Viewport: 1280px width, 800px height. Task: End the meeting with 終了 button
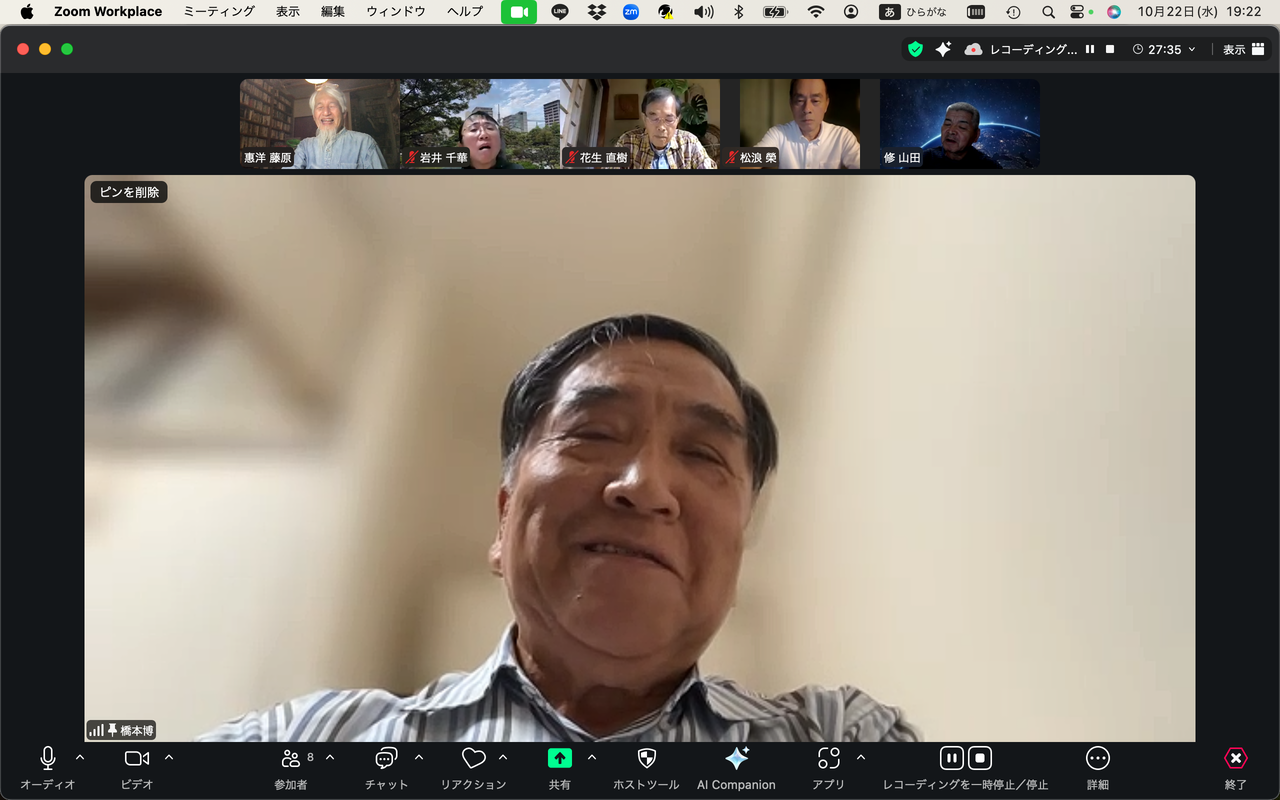tap(1236, 767)
